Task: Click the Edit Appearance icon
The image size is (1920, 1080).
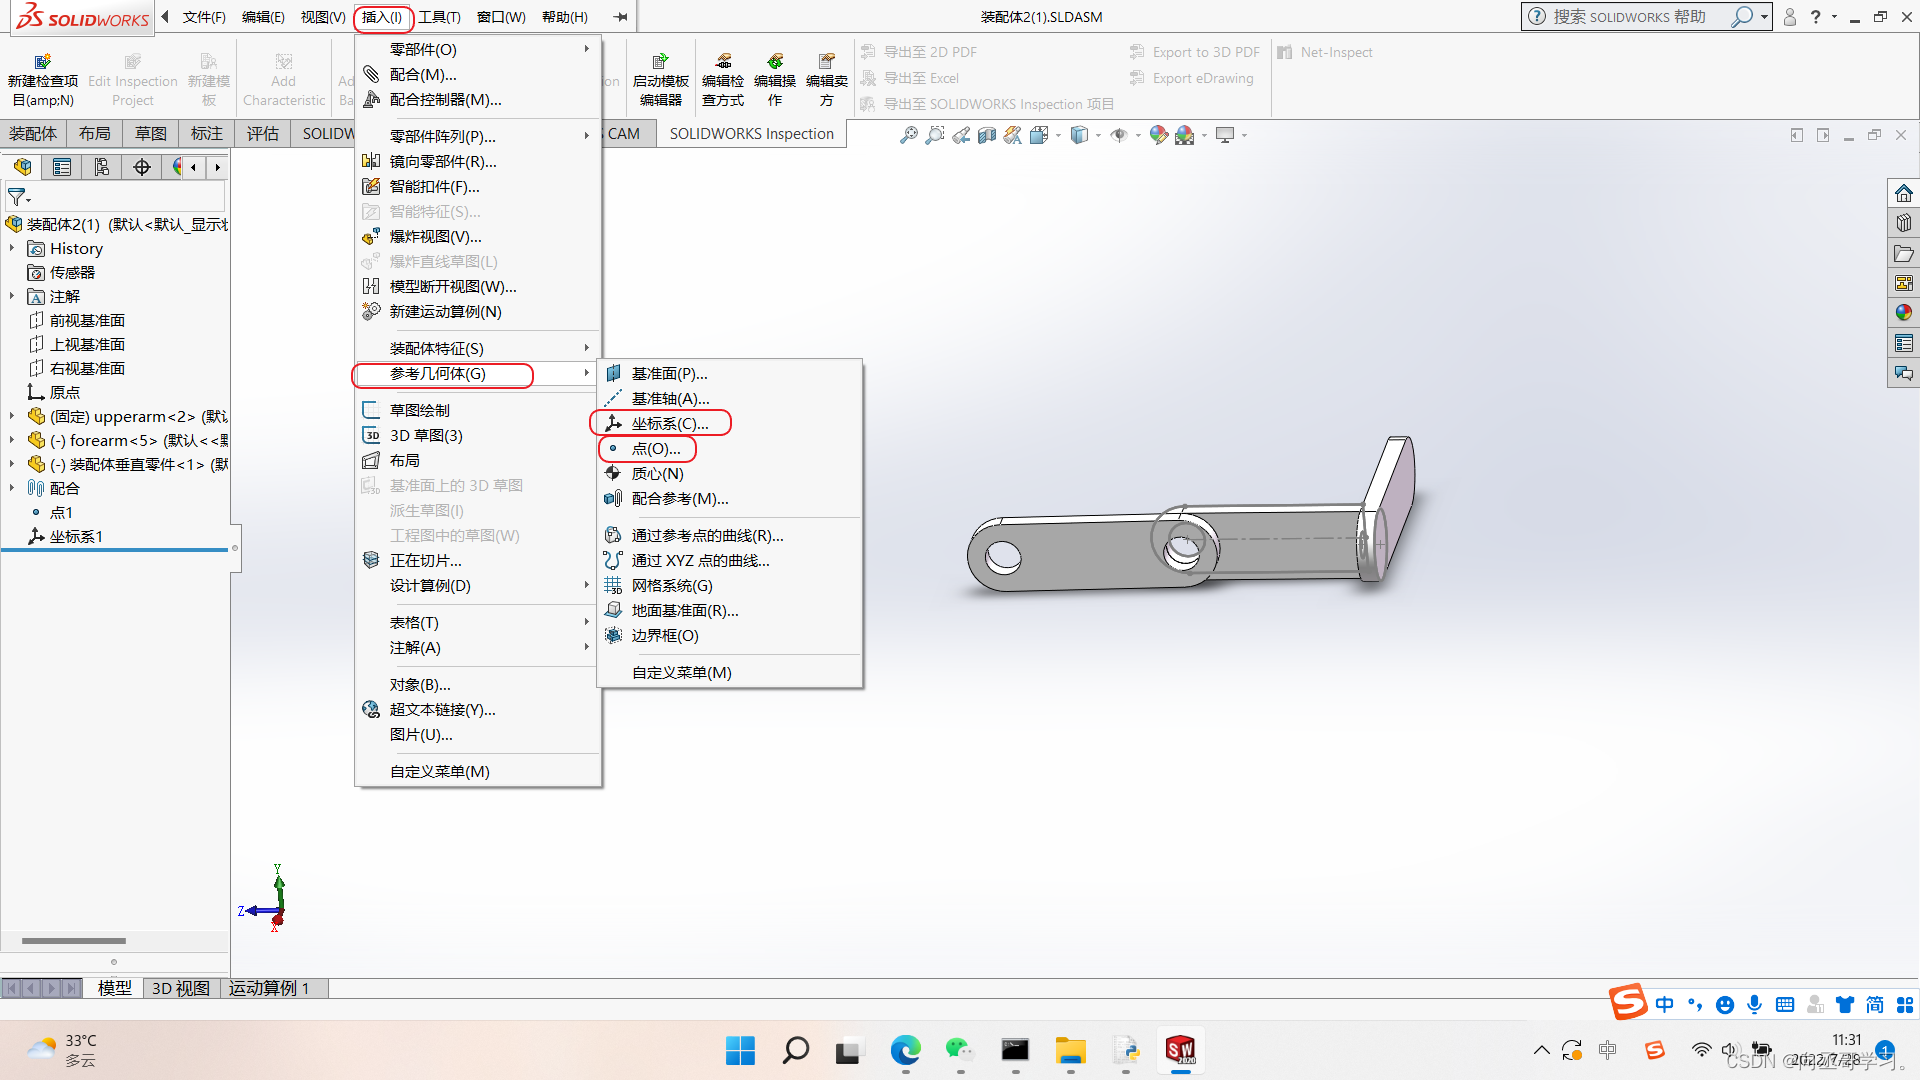Action: click(1158, 135)
